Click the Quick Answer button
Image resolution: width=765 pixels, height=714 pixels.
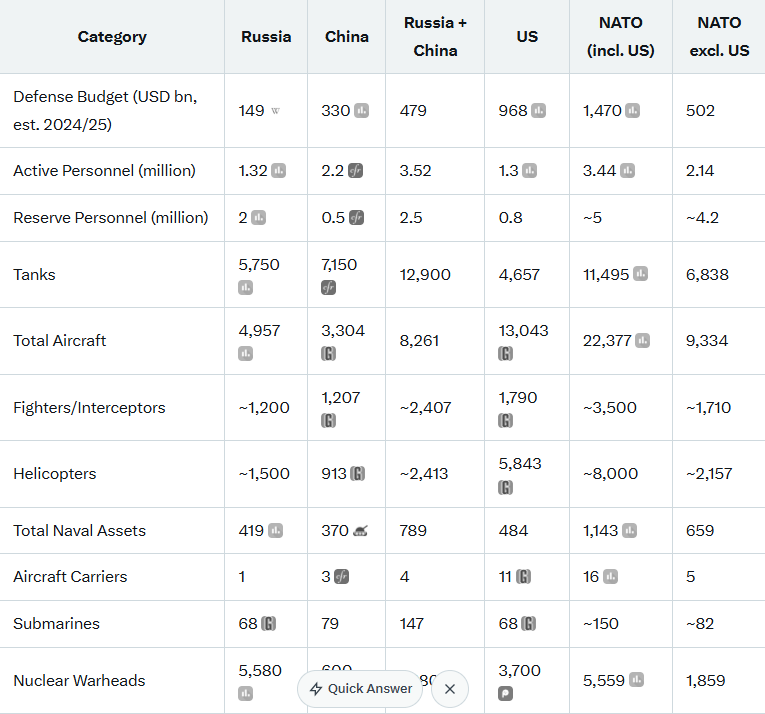[x=360, y=689]
